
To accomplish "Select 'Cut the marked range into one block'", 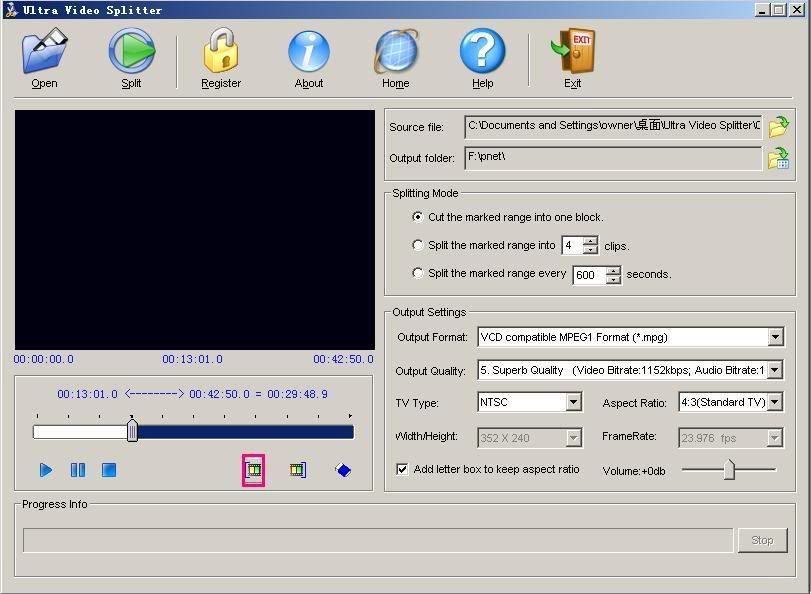I will pos(417,217).
